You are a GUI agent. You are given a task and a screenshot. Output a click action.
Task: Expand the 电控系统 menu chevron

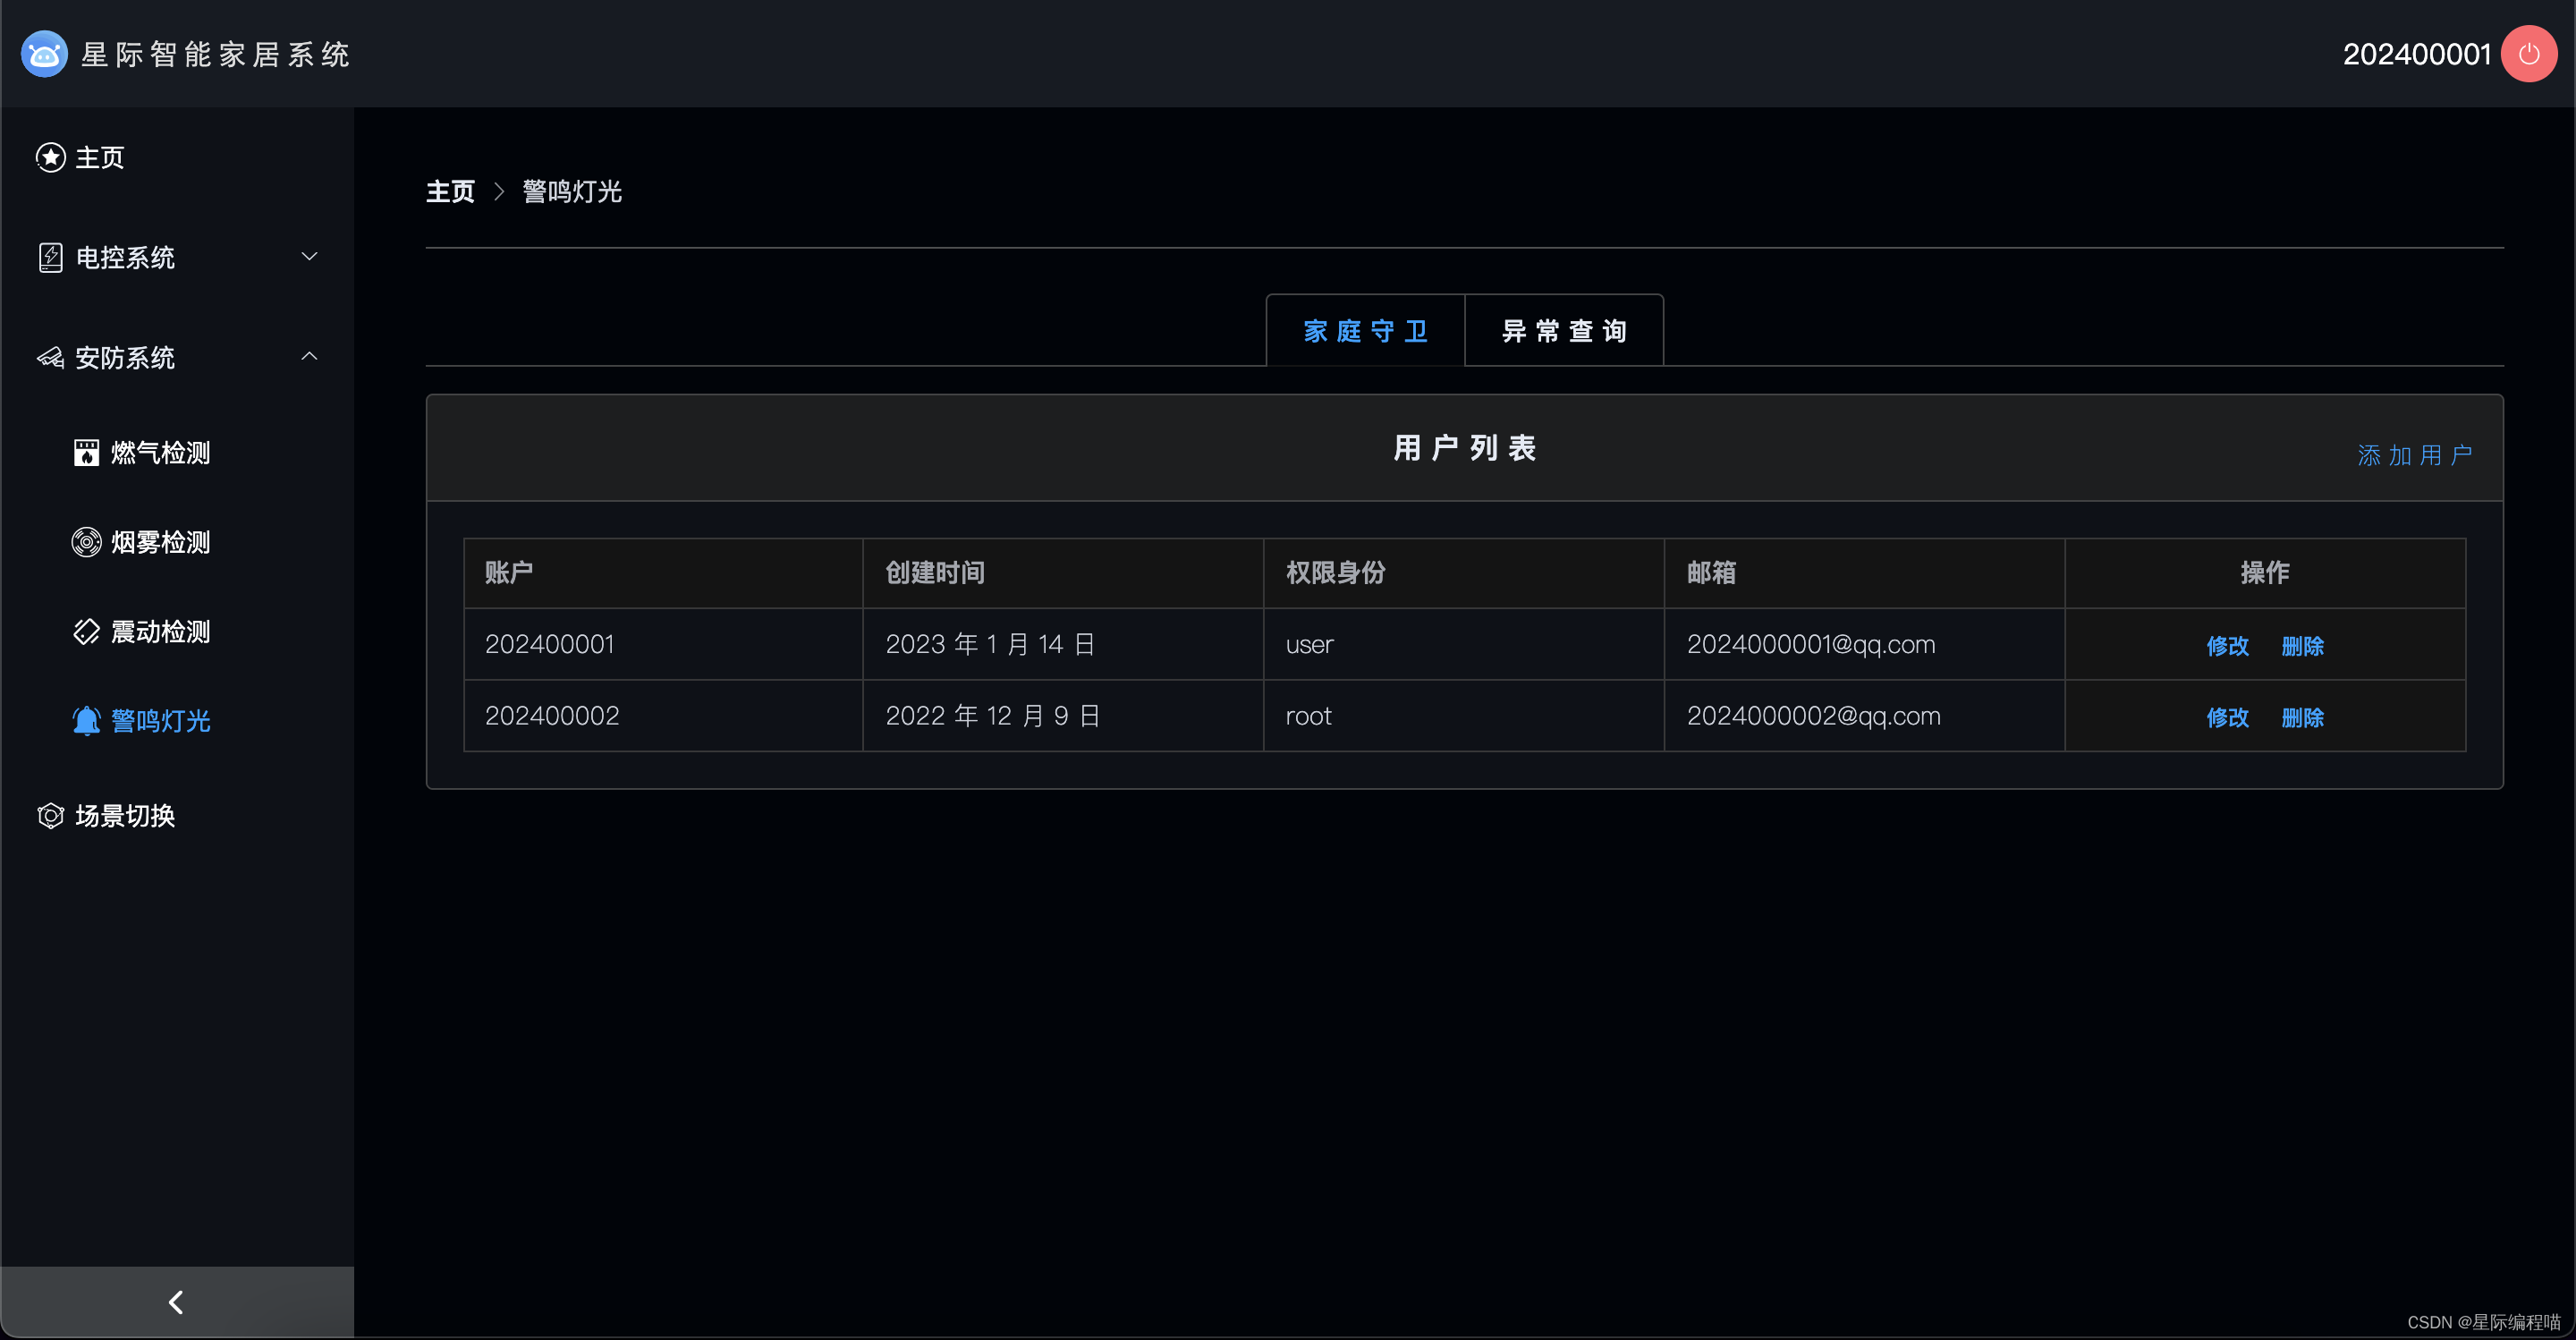(309, 257)
